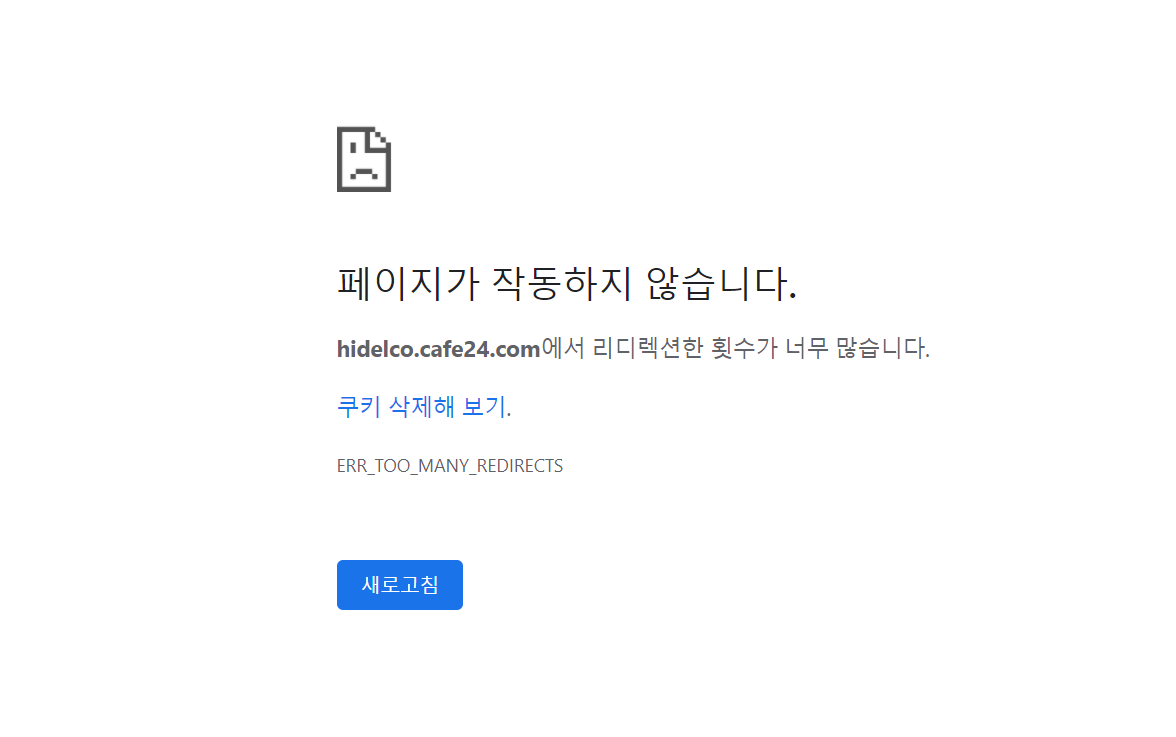Viewport: 1176px width, 737px height.
Task: Click the 페이지가 작동하지 않습니다 heading
Action: pyautogui.click(x=566, y=283)
